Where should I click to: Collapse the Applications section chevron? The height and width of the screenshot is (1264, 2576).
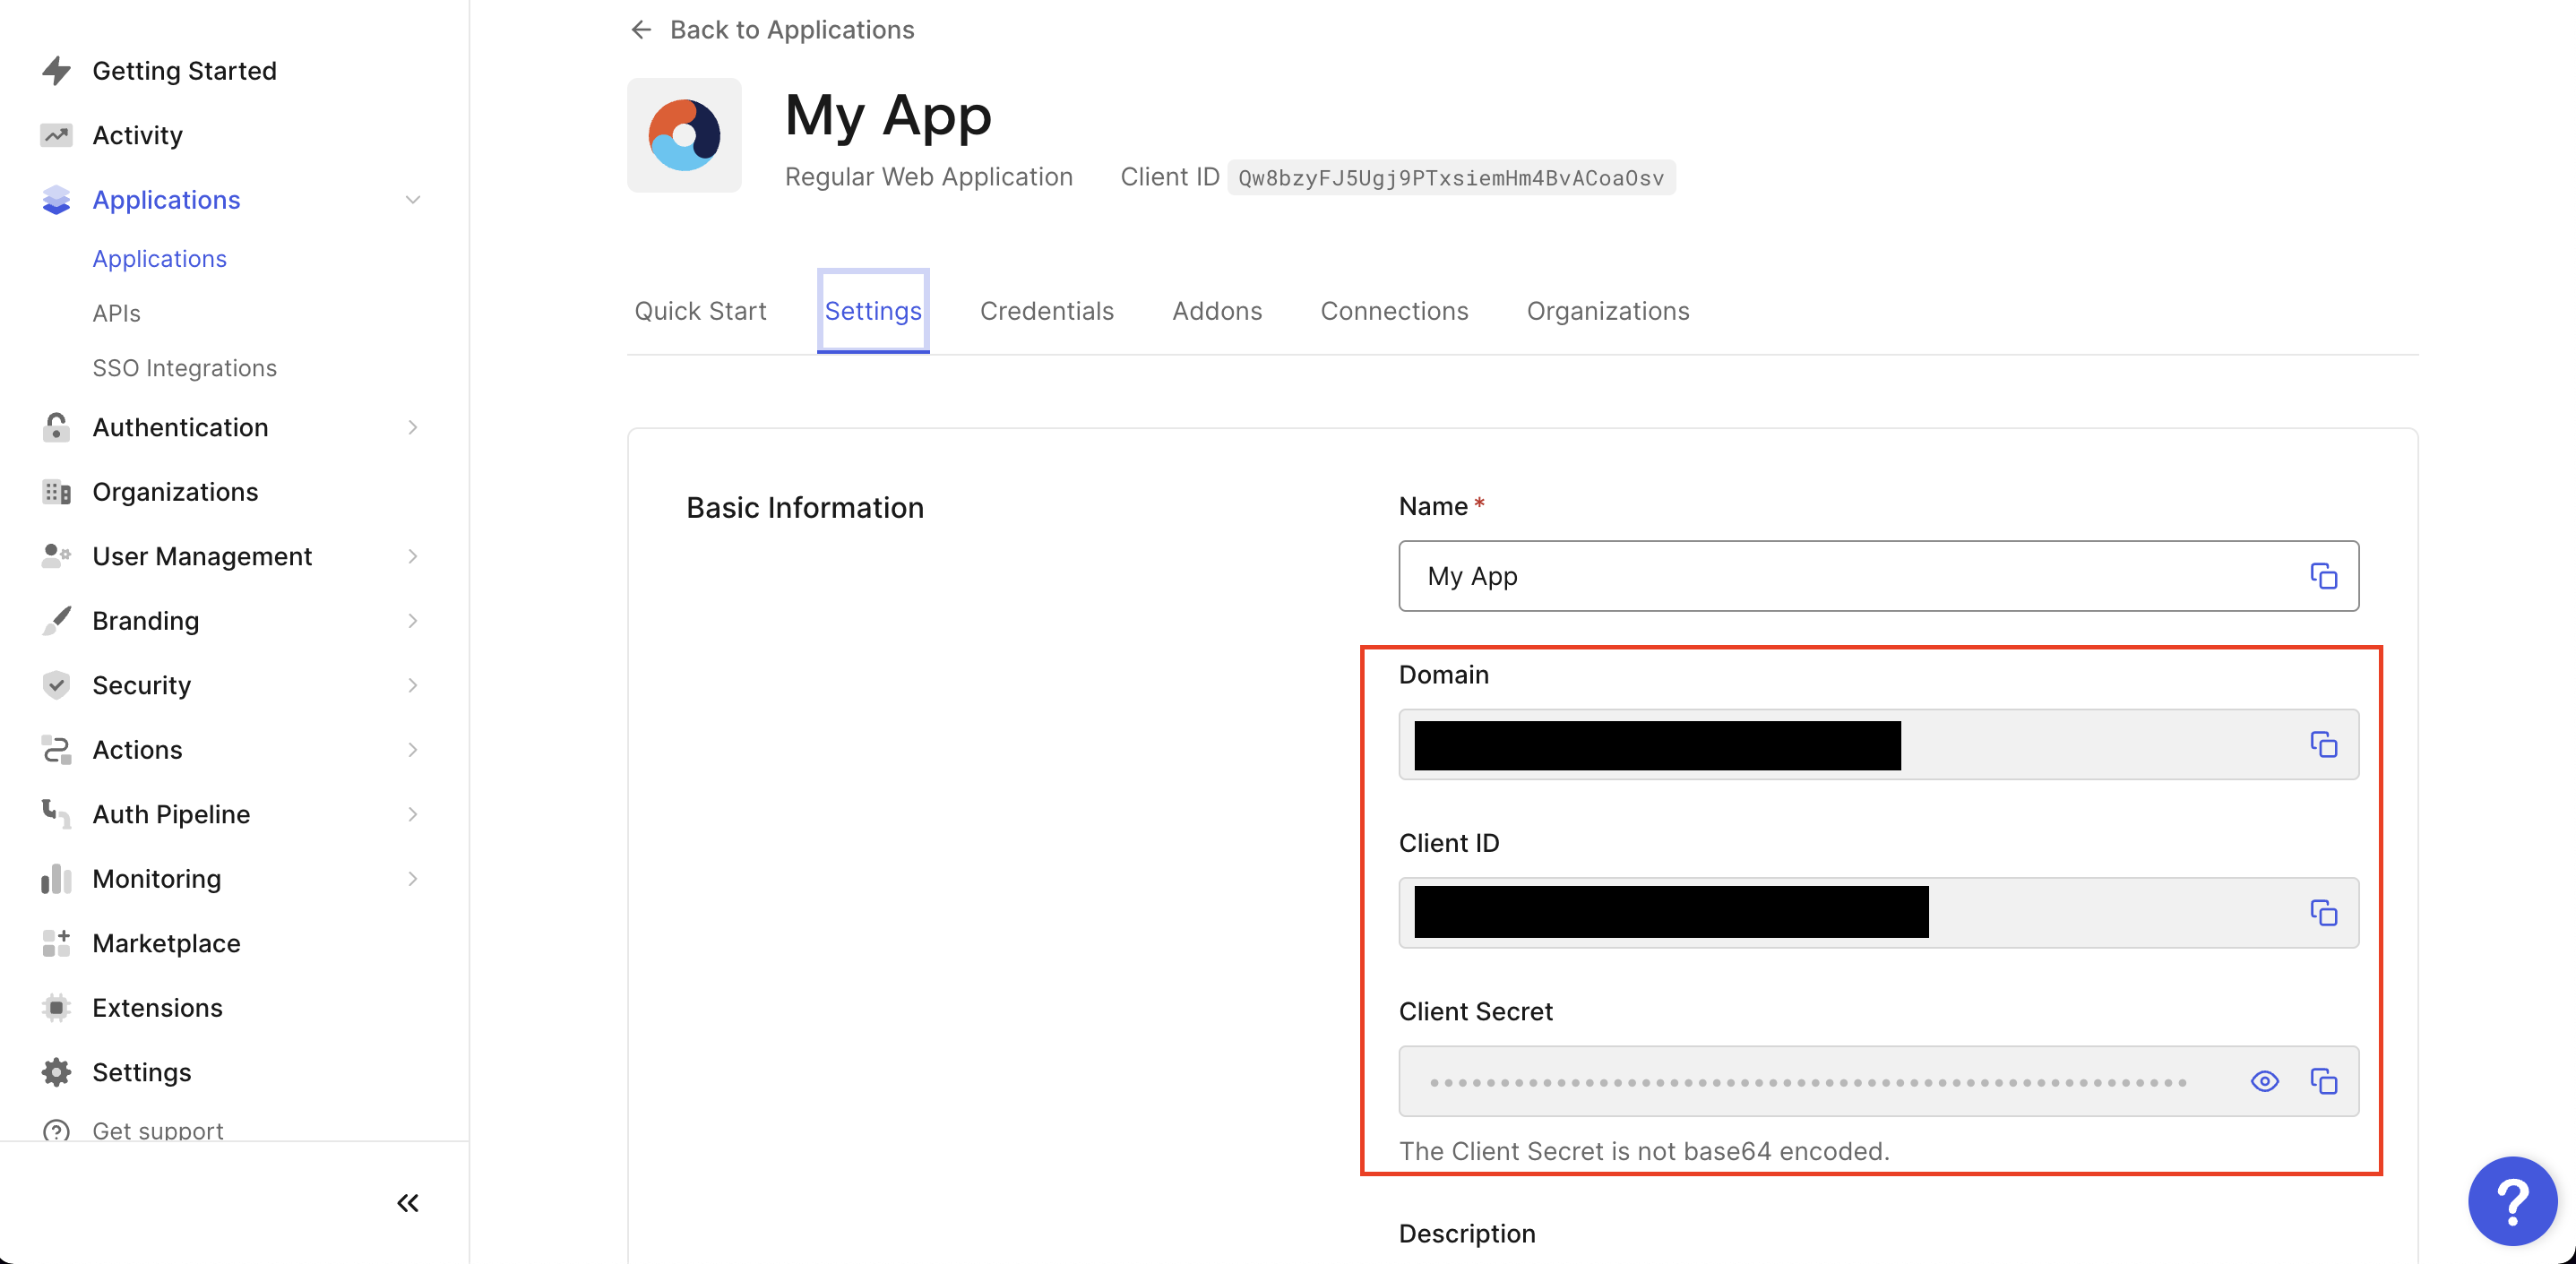[x=413, y=200]
